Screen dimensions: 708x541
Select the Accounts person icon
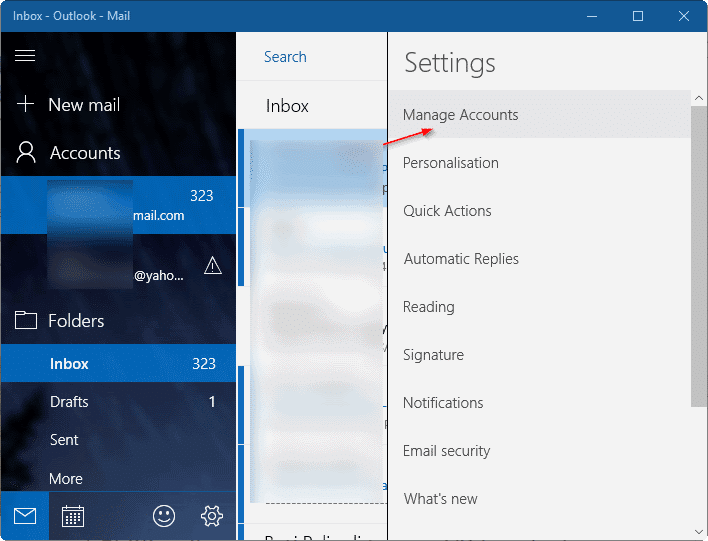click(26, 152)
